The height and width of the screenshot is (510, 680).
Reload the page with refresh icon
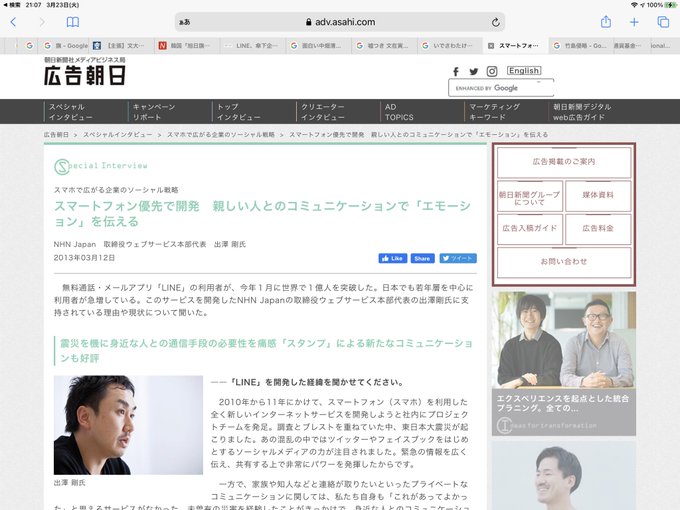tap(495, 22)
